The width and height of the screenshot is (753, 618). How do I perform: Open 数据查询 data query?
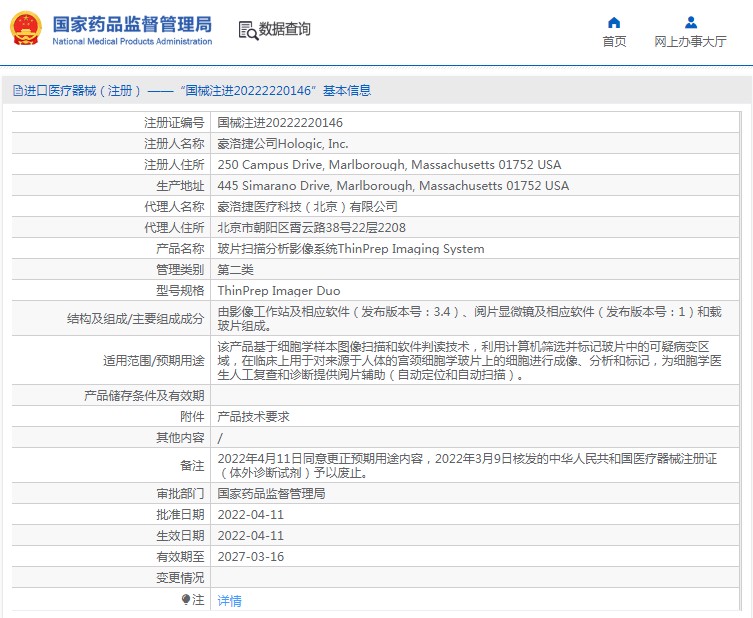[284, 29]
